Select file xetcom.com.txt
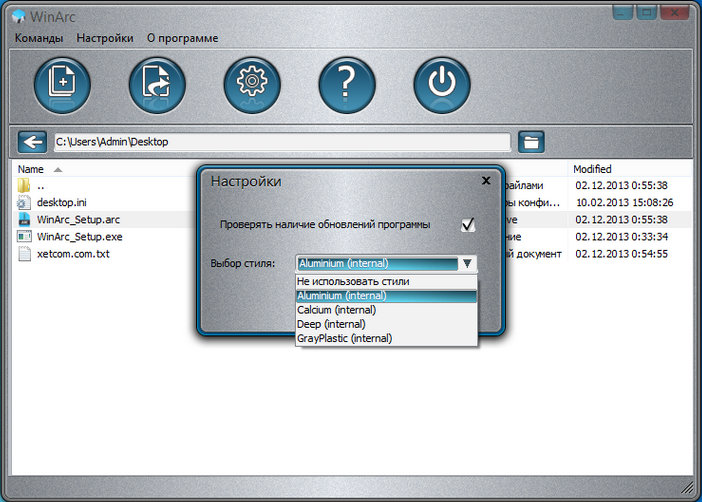The image size is (702, 502). [73, 254]
